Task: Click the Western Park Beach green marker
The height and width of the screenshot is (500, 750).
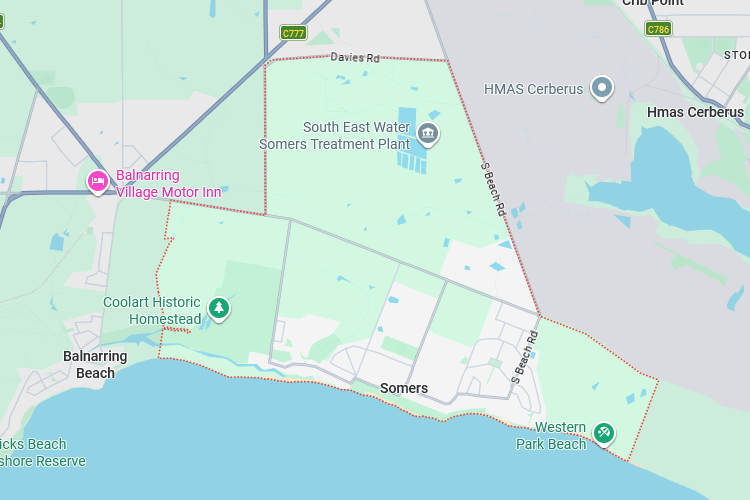Action: click(x=604, y=434)
